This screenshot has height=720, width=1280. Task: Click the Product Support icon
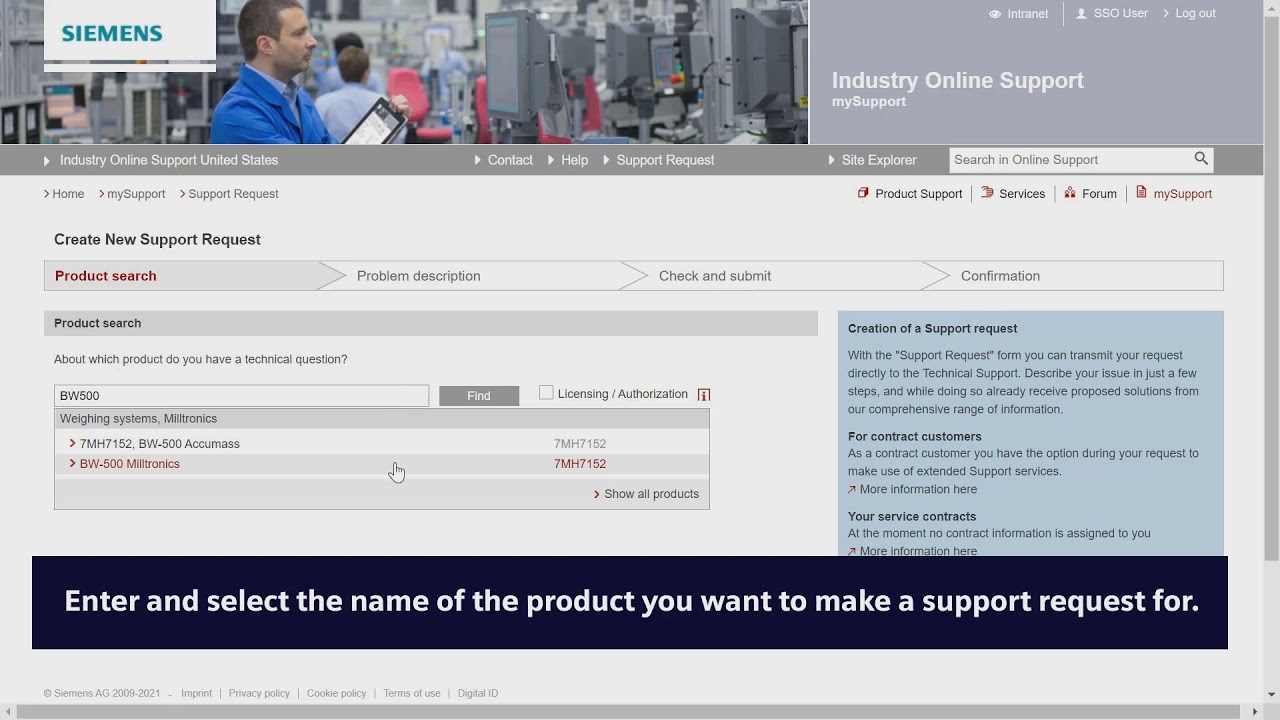[x=863, y=193]
